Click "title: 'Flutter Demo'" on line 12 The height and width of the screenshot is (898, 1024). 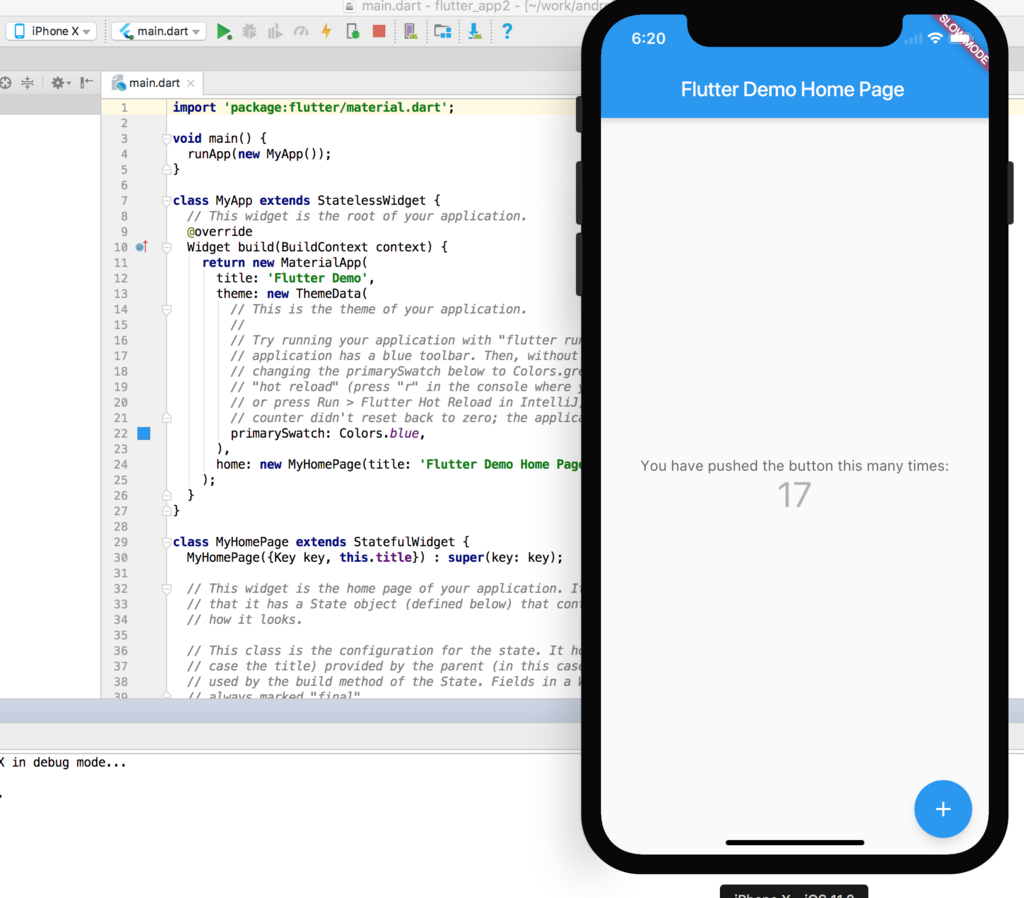tap(295, 278)
